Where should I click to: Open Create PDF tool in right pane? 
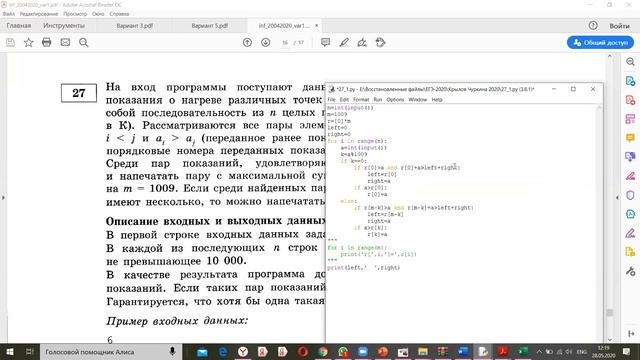tap(630, 100)
